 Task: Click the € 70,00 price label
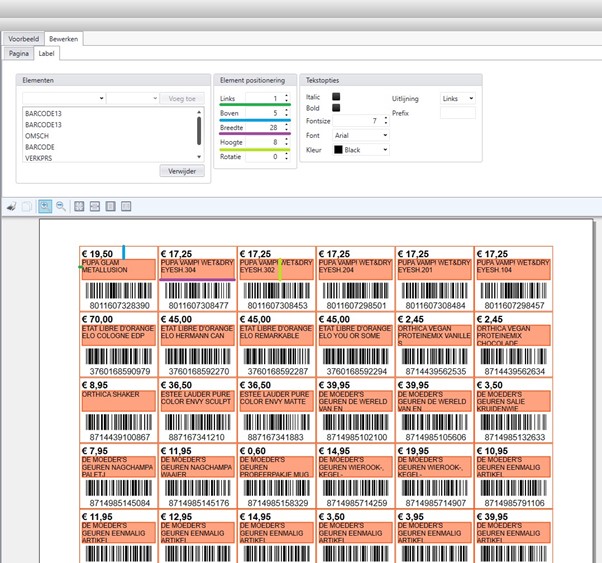point(97,320)
